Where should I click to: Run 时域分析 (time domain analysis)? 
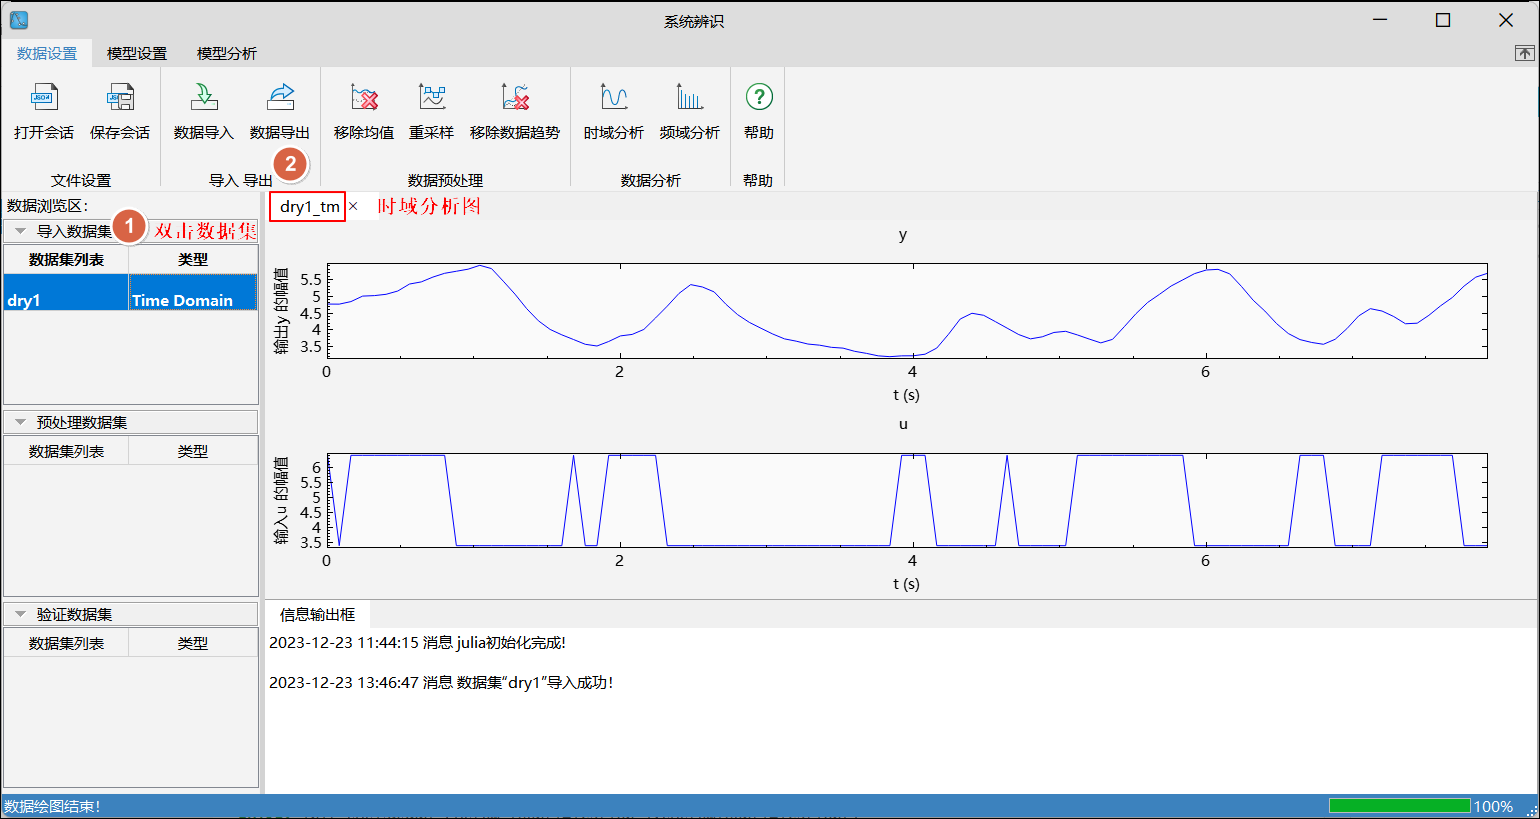point(614,98)
